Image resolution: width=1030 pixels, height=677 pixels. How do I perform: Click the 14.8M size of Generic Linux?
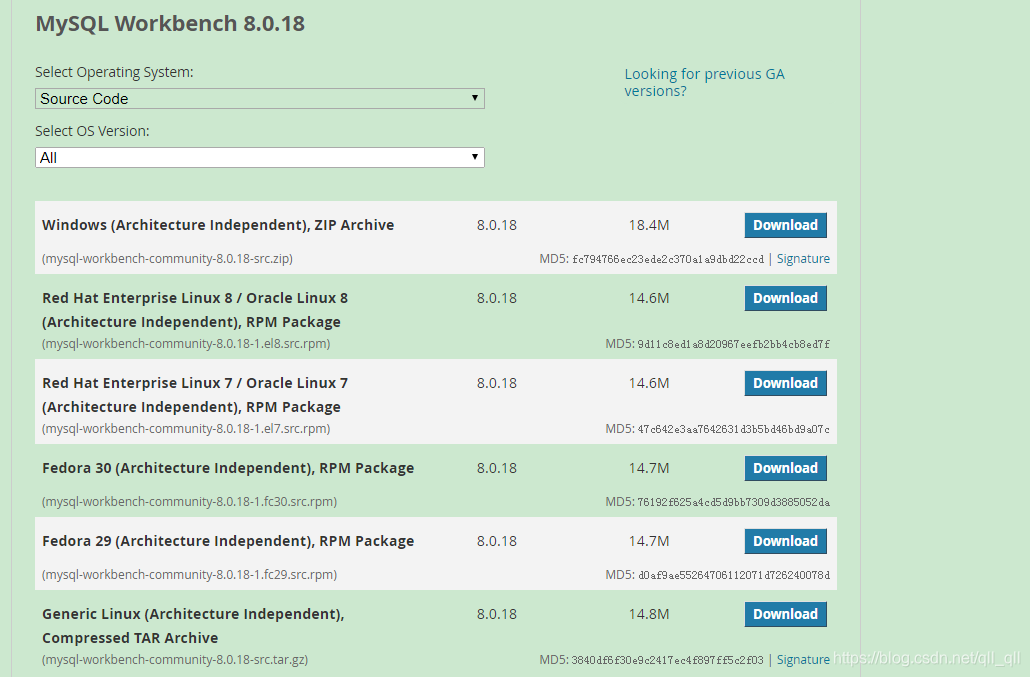[648, 614]
